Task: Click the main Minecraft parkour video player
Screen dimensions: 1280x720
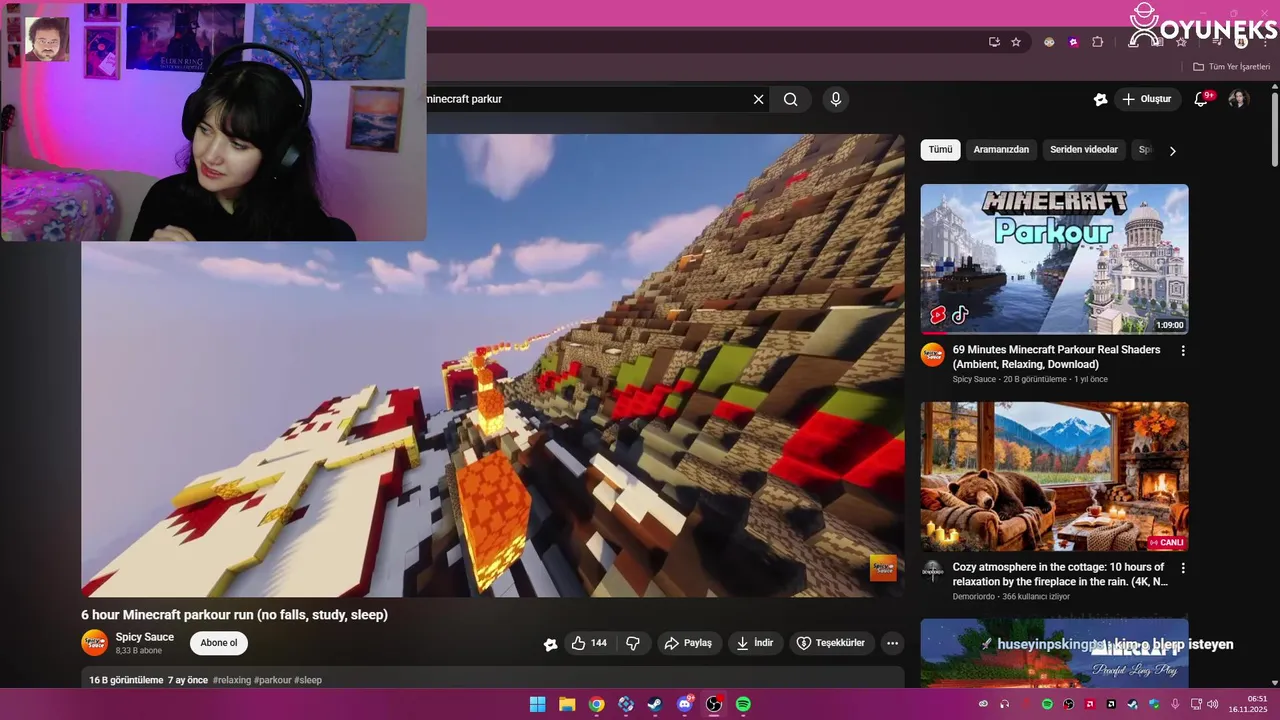Action: click(x=493, y=366)
